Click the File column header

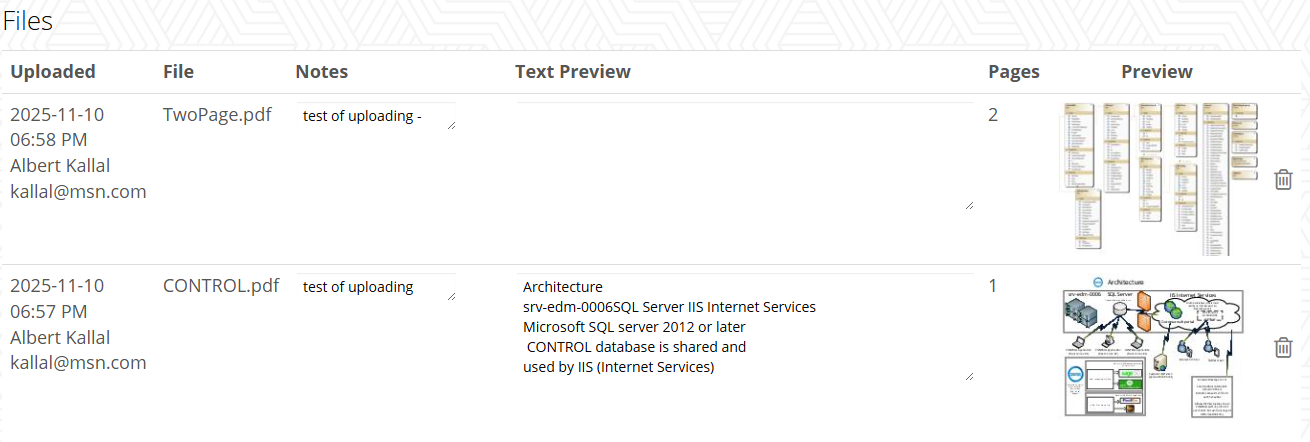[178, 71]
